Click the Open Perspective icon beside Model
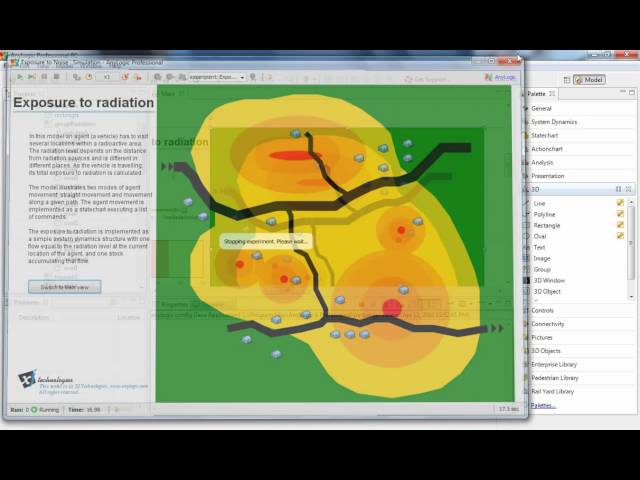Viewport: 640px width, 480px height. coord(567,80)
